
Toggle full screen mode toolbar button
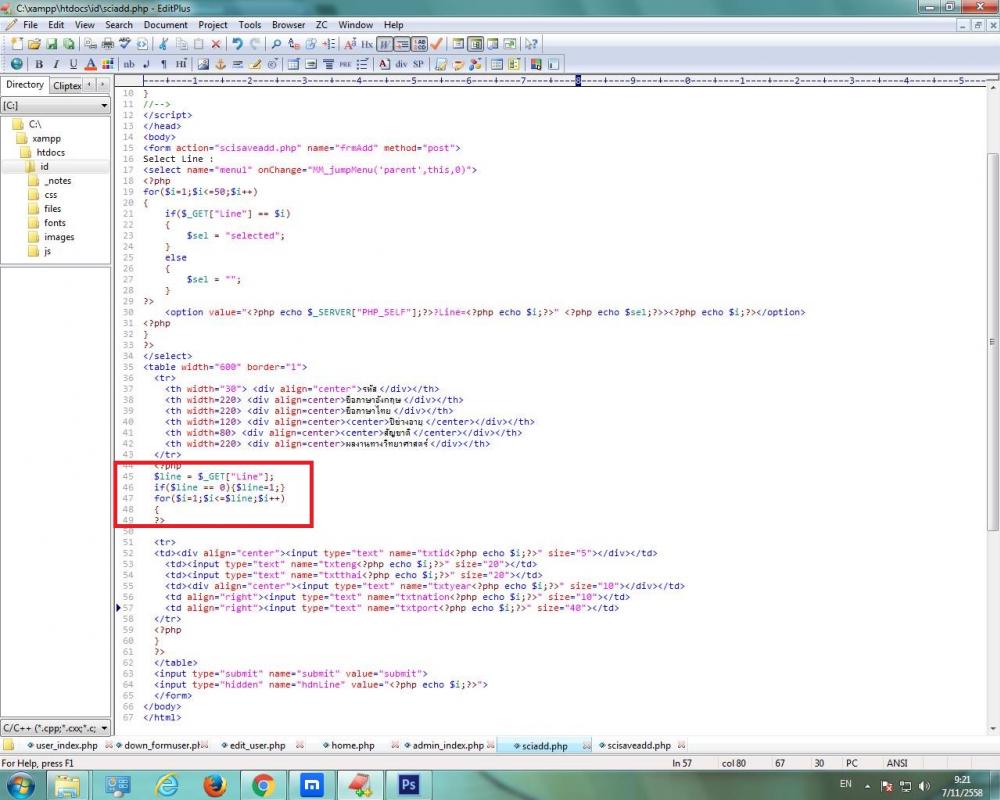click(510, 44)
